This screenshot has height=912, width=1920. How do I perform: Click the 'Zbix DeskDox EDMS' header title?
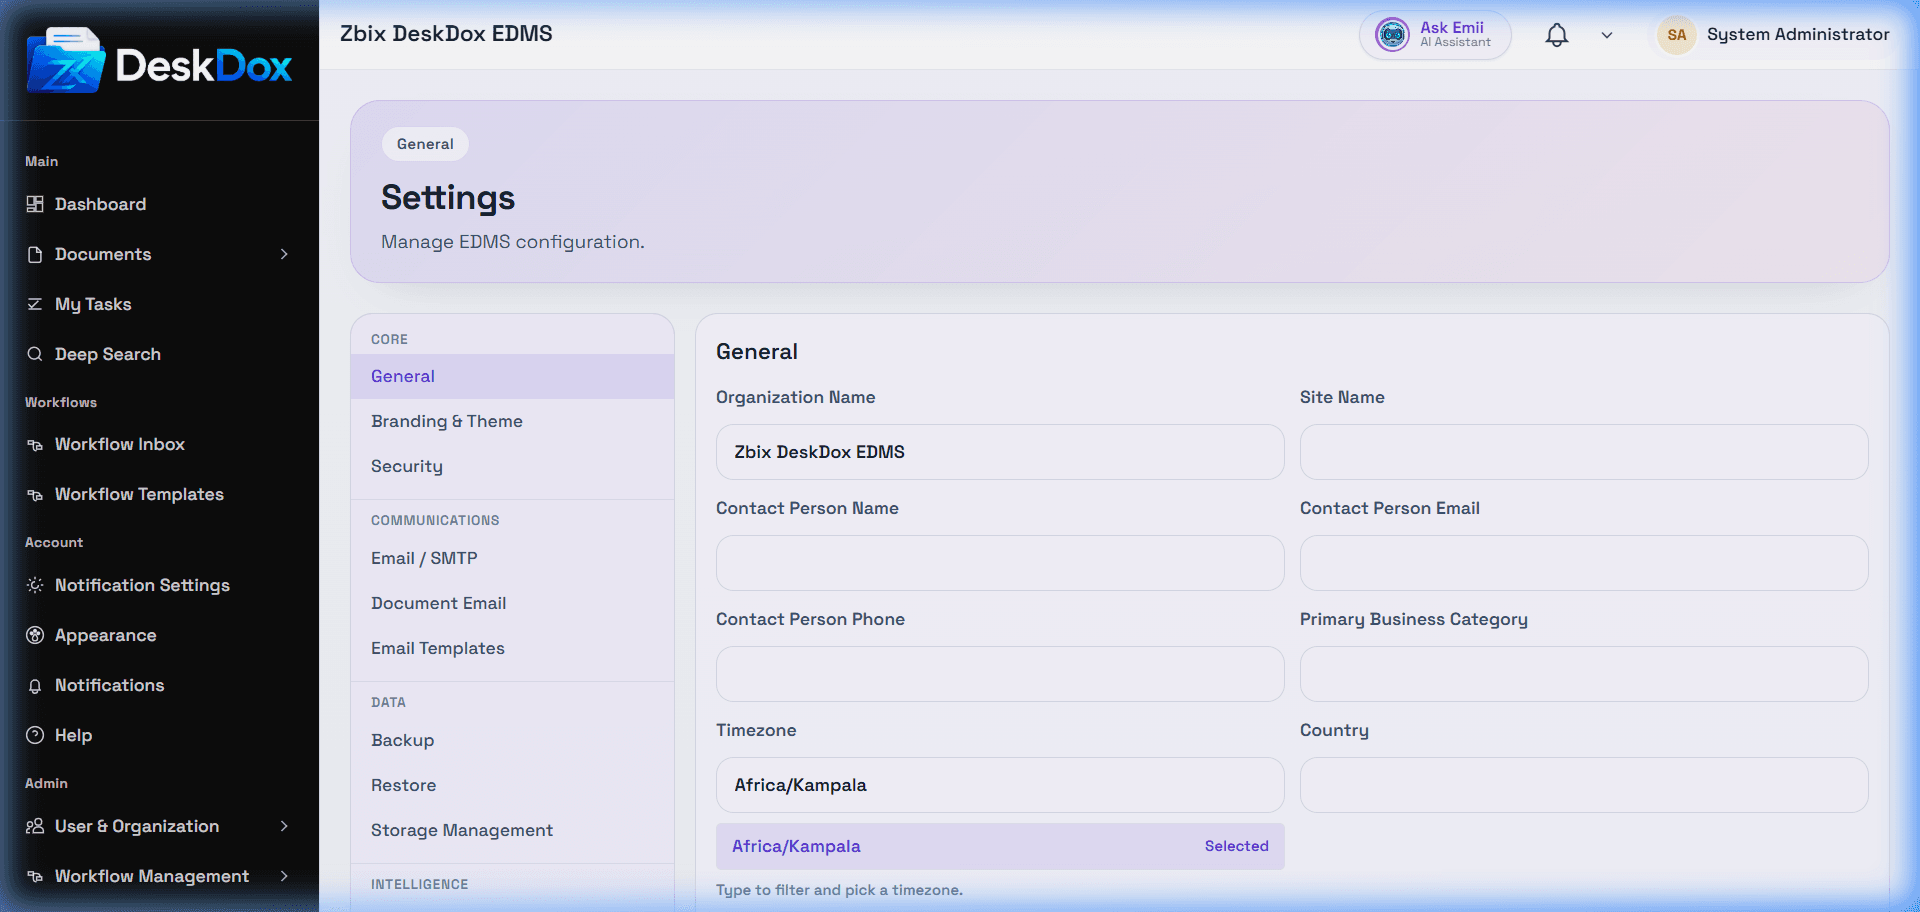446,34
